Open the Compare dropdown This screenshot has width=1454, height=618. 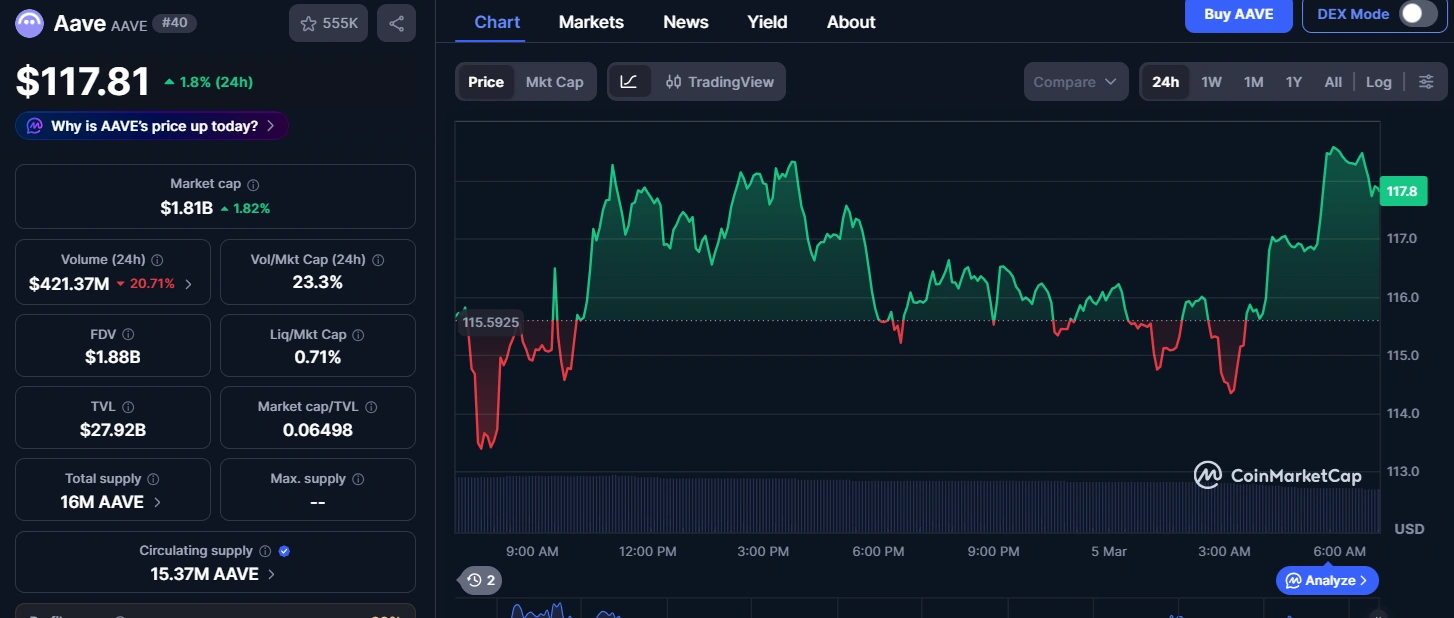click(1074, 81)
